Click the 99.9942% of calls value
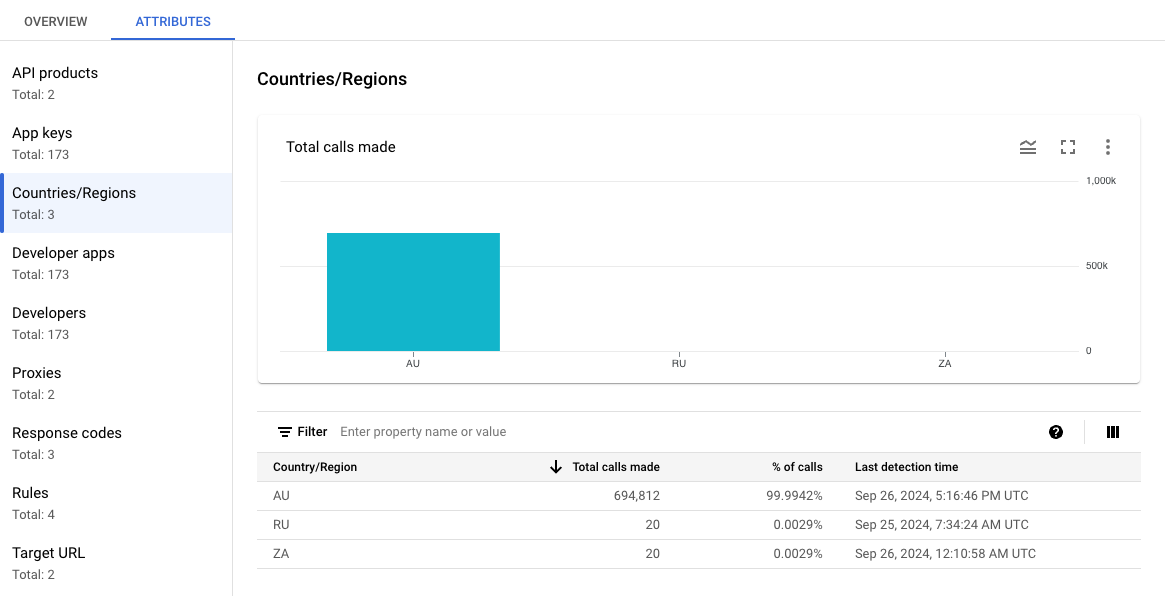Viewport: 1166px width, 596px height. click(x=794, y=496)
